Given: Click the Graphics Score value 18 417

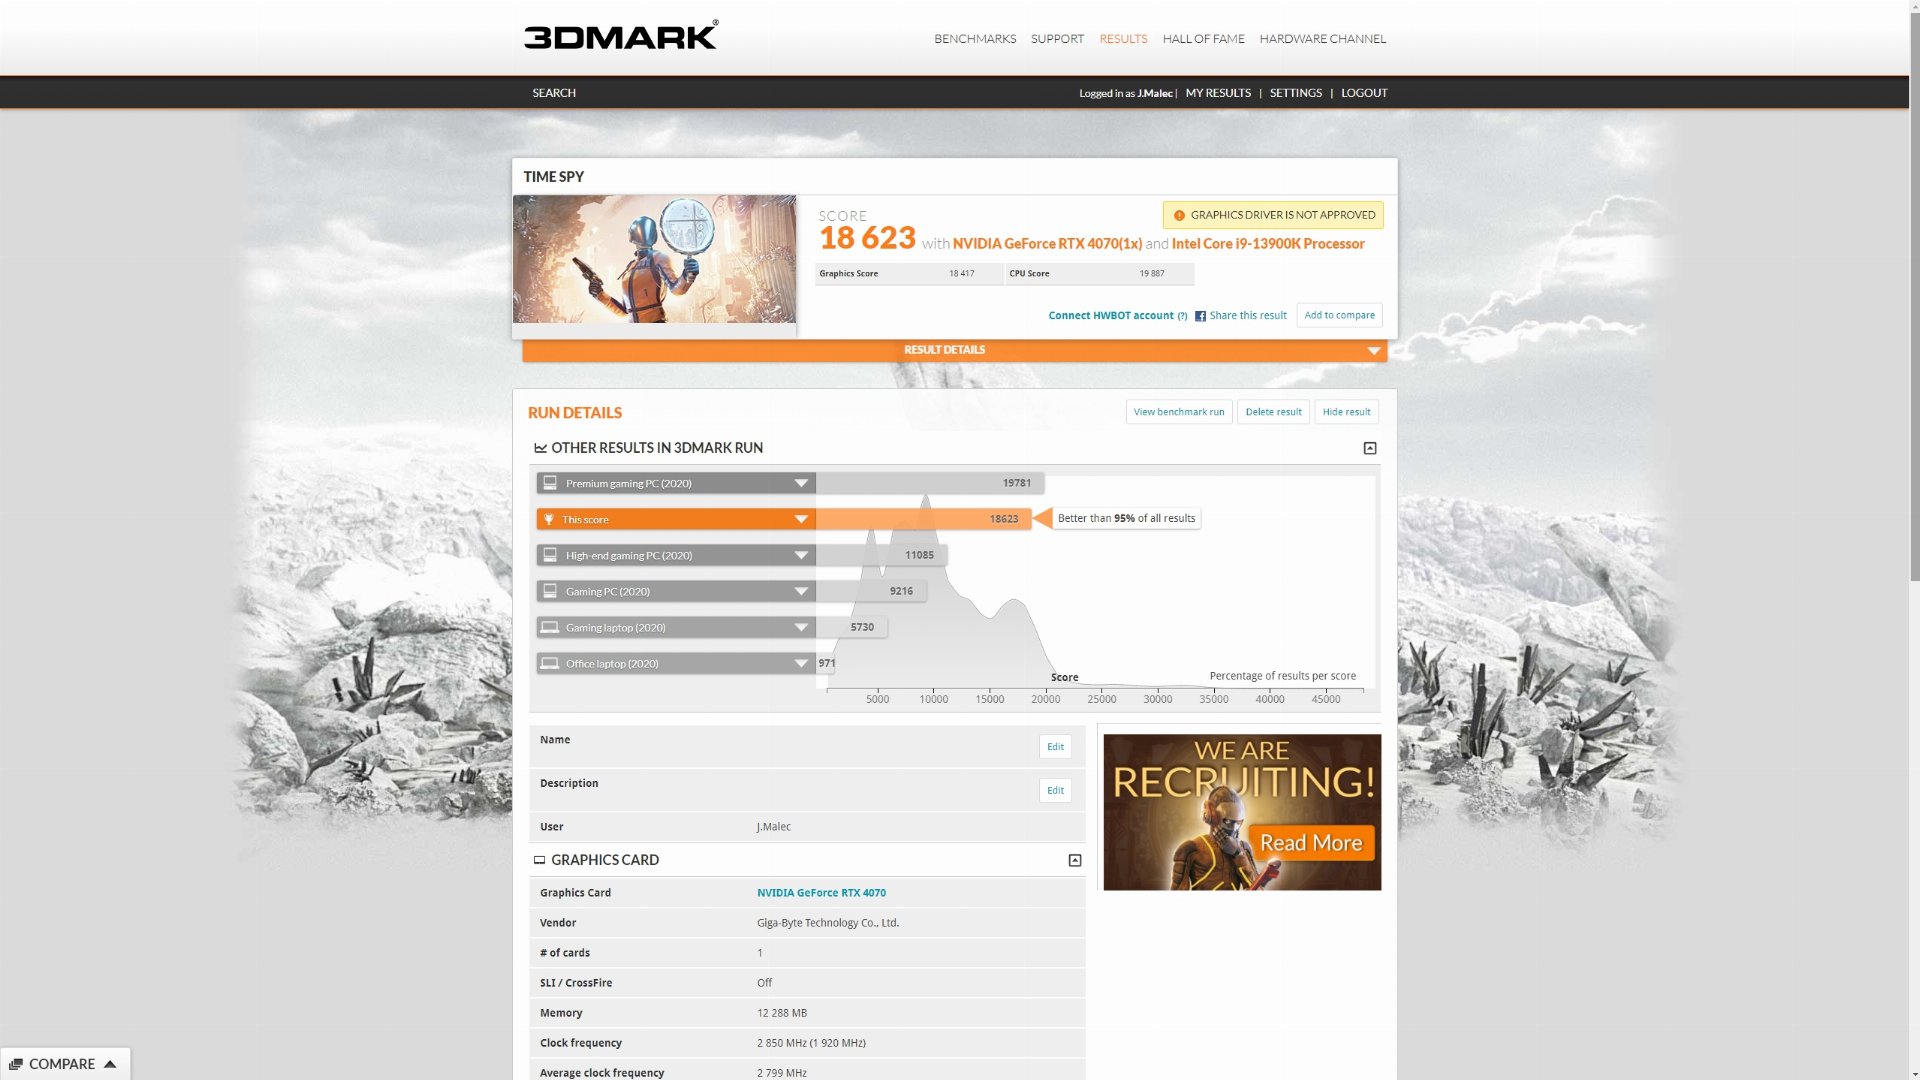Looking at the screenshot, I should click(961, 273).
